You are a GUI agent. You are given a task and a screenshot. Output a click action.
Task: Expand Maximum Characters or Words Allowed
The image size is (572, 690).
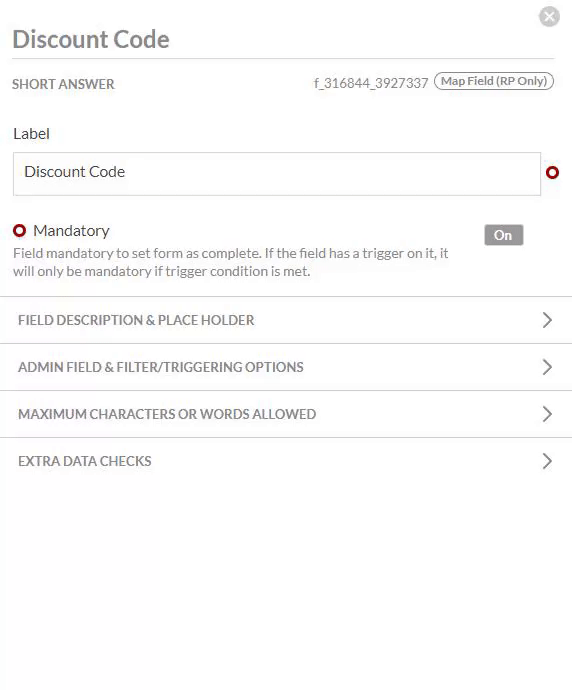(x=286, y=414)
